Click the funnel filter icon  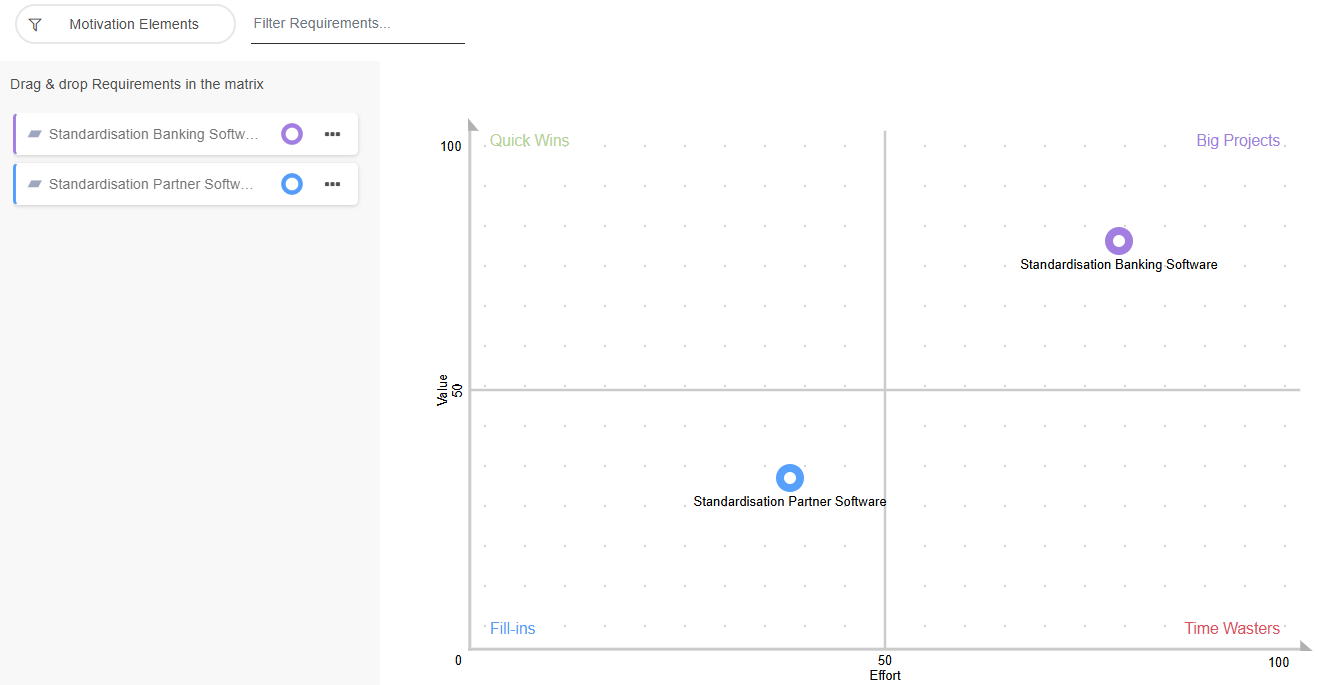point(35,24)
